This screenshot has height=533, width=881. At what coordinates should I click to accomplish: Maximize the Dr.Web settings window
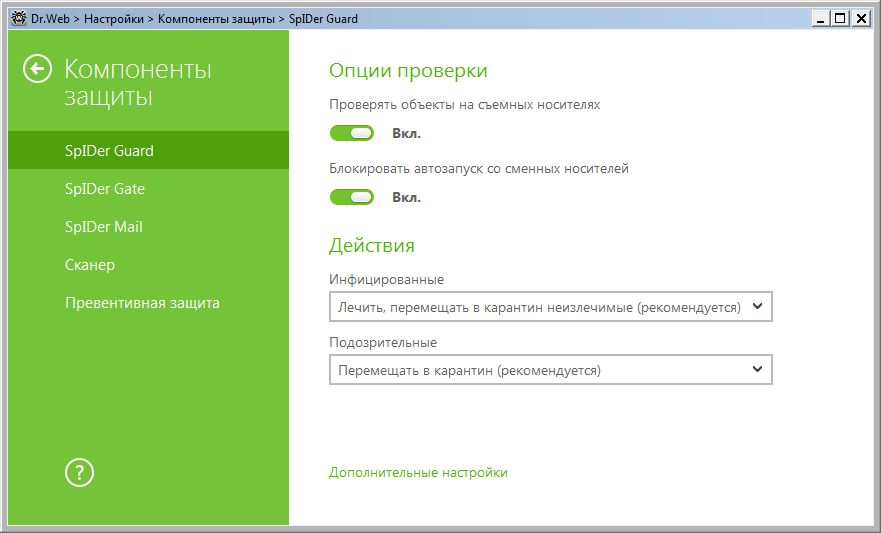(x=840, y=18)
